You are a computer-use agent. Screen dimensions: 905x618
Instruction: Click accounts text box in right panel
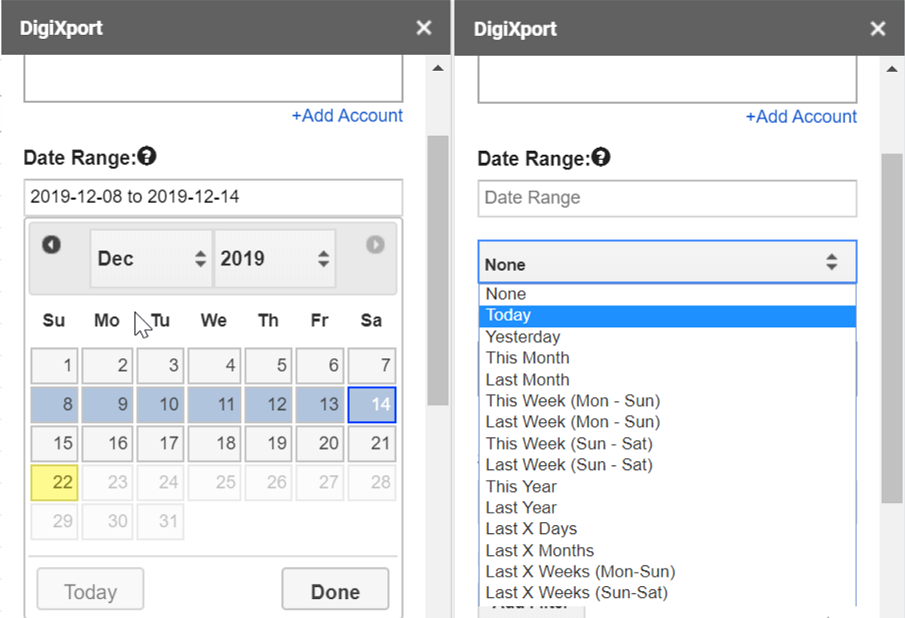[x=667, y=80]
